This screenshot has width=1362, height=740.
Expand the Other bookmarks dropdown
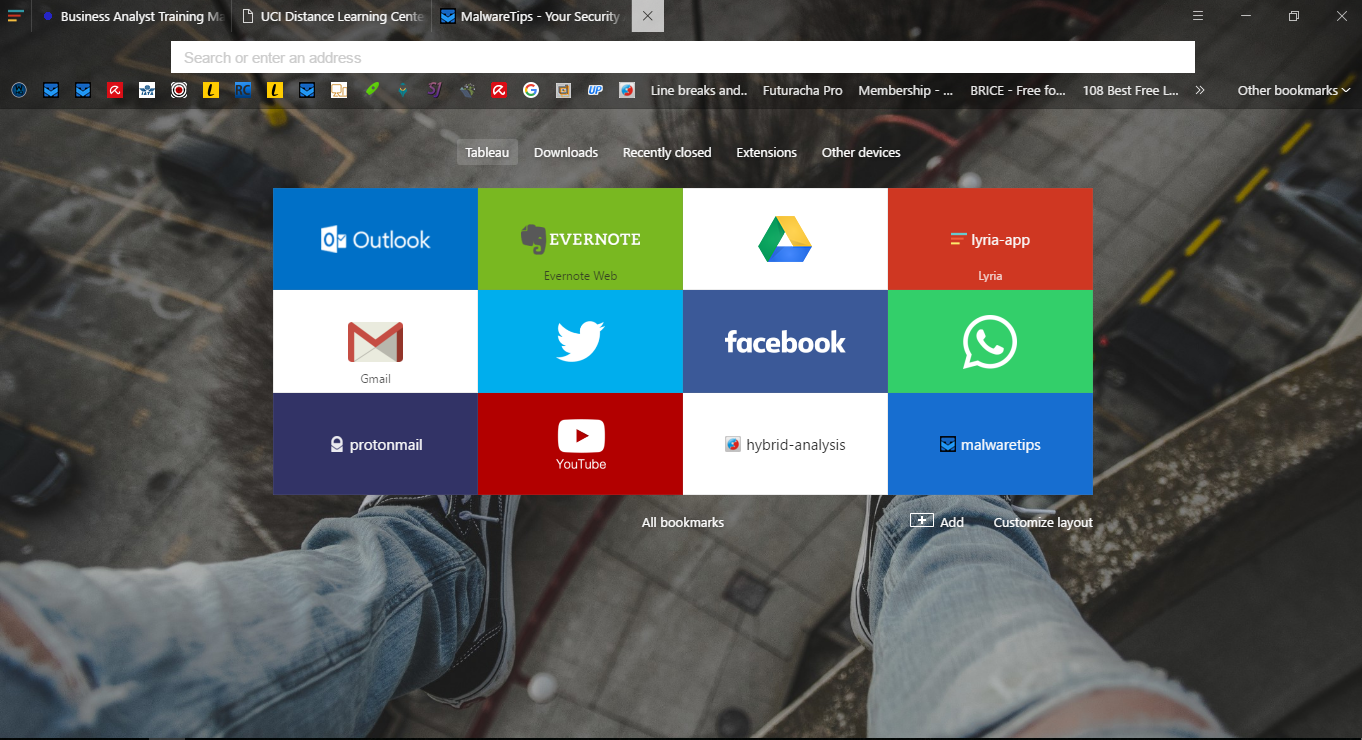pos(1294,90)
